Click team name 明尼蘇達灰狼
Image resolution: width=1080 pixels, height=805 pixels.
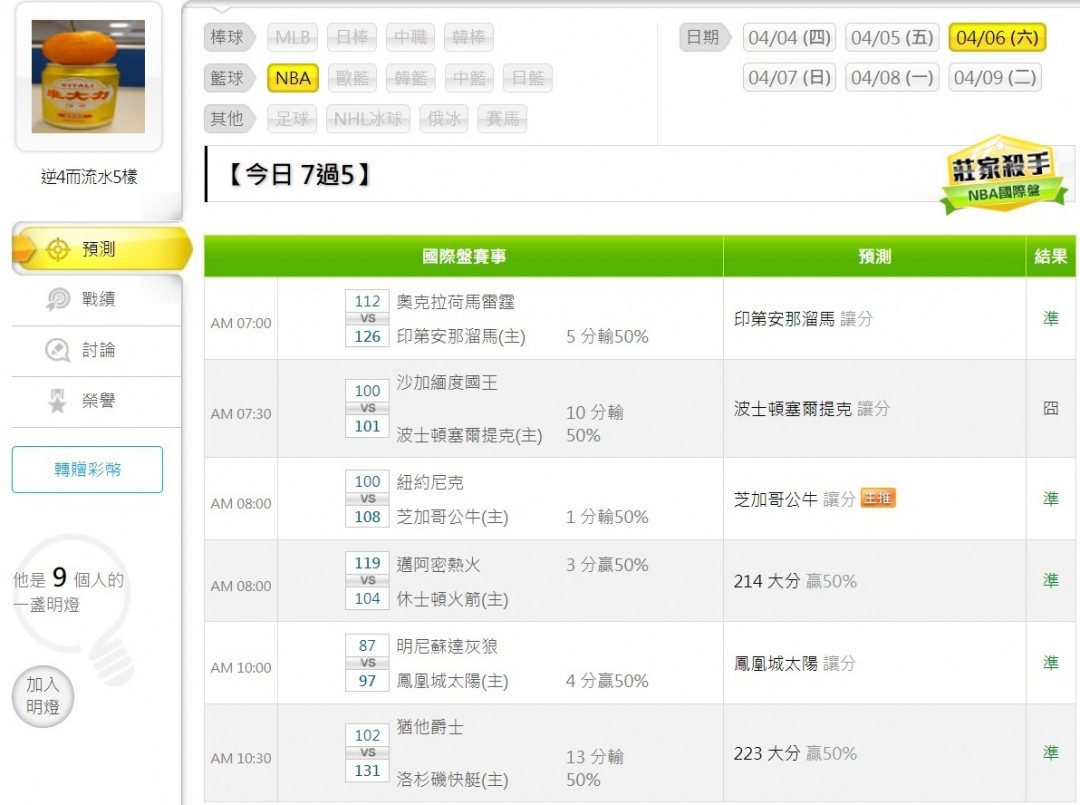tap(447, 646)
